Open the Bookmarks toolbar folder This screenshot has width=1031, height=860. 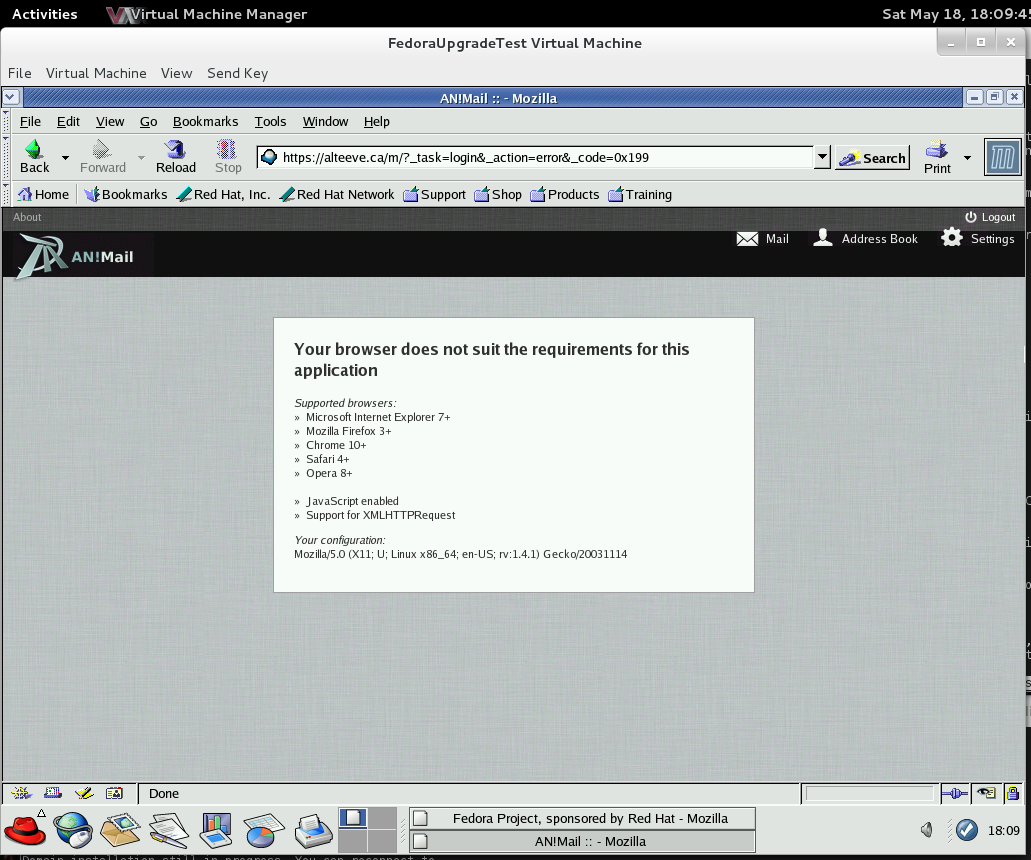(126, 195)
